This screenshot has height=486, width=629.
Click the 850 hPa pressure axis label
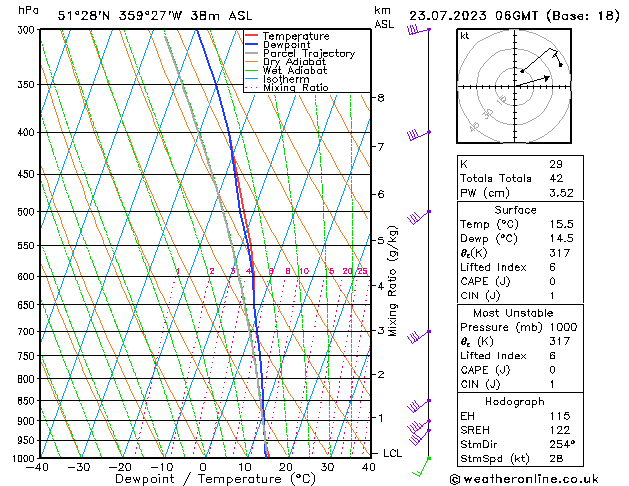[x=28, y=401]
